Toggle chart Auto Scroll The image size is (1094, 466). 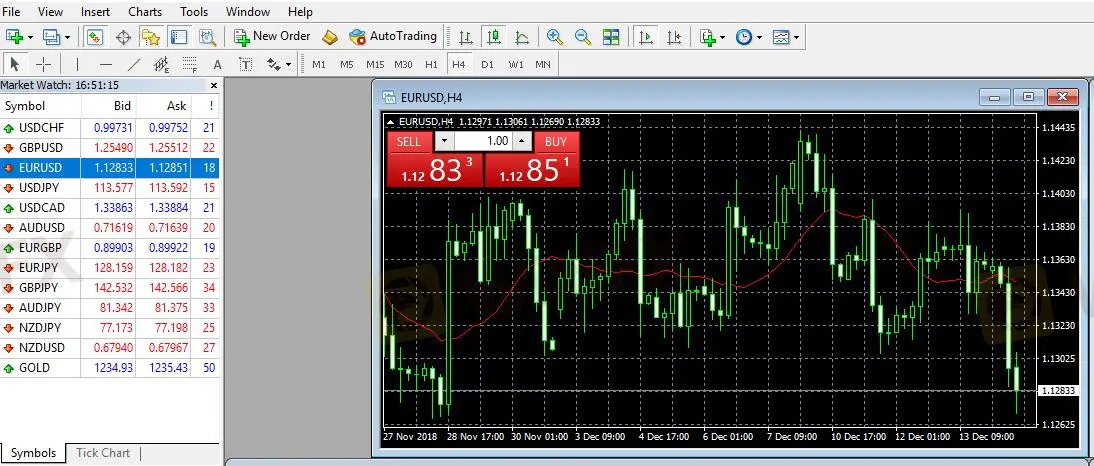click(646, 37)
